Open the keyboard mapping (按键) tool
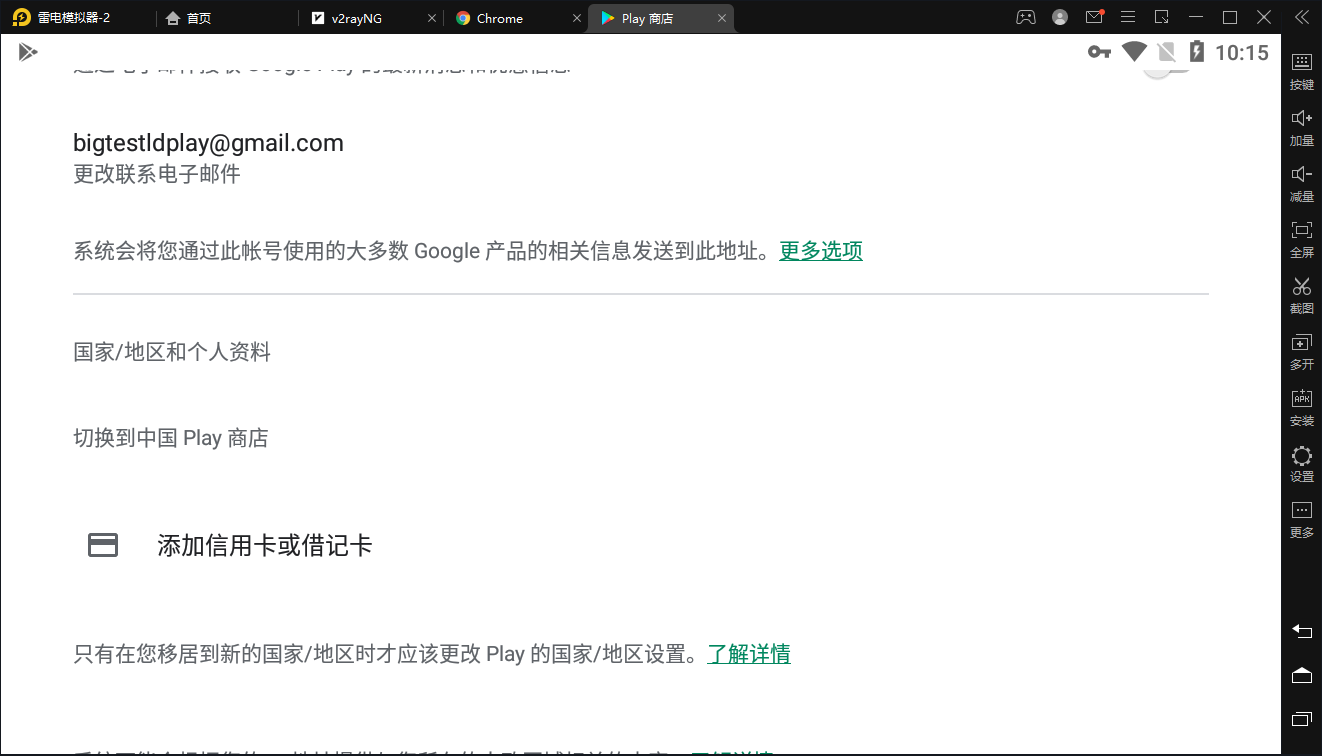 [x=1301, y=68]
